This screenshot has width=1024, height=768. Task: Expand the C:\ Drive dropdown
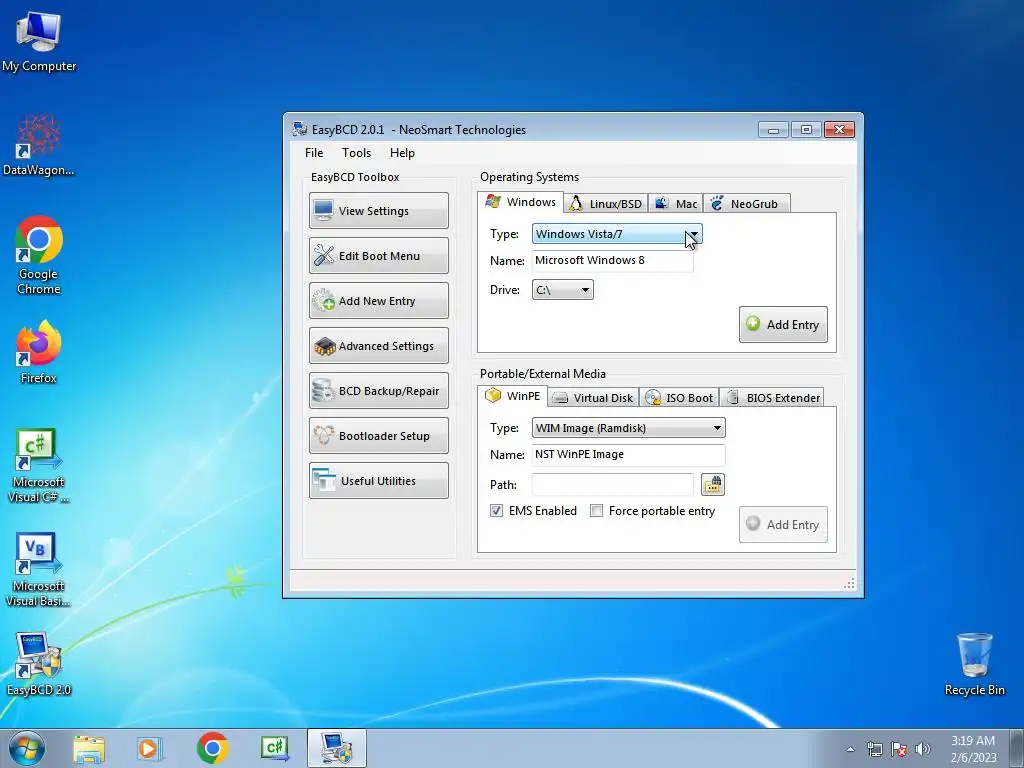[x=563, y=290]
